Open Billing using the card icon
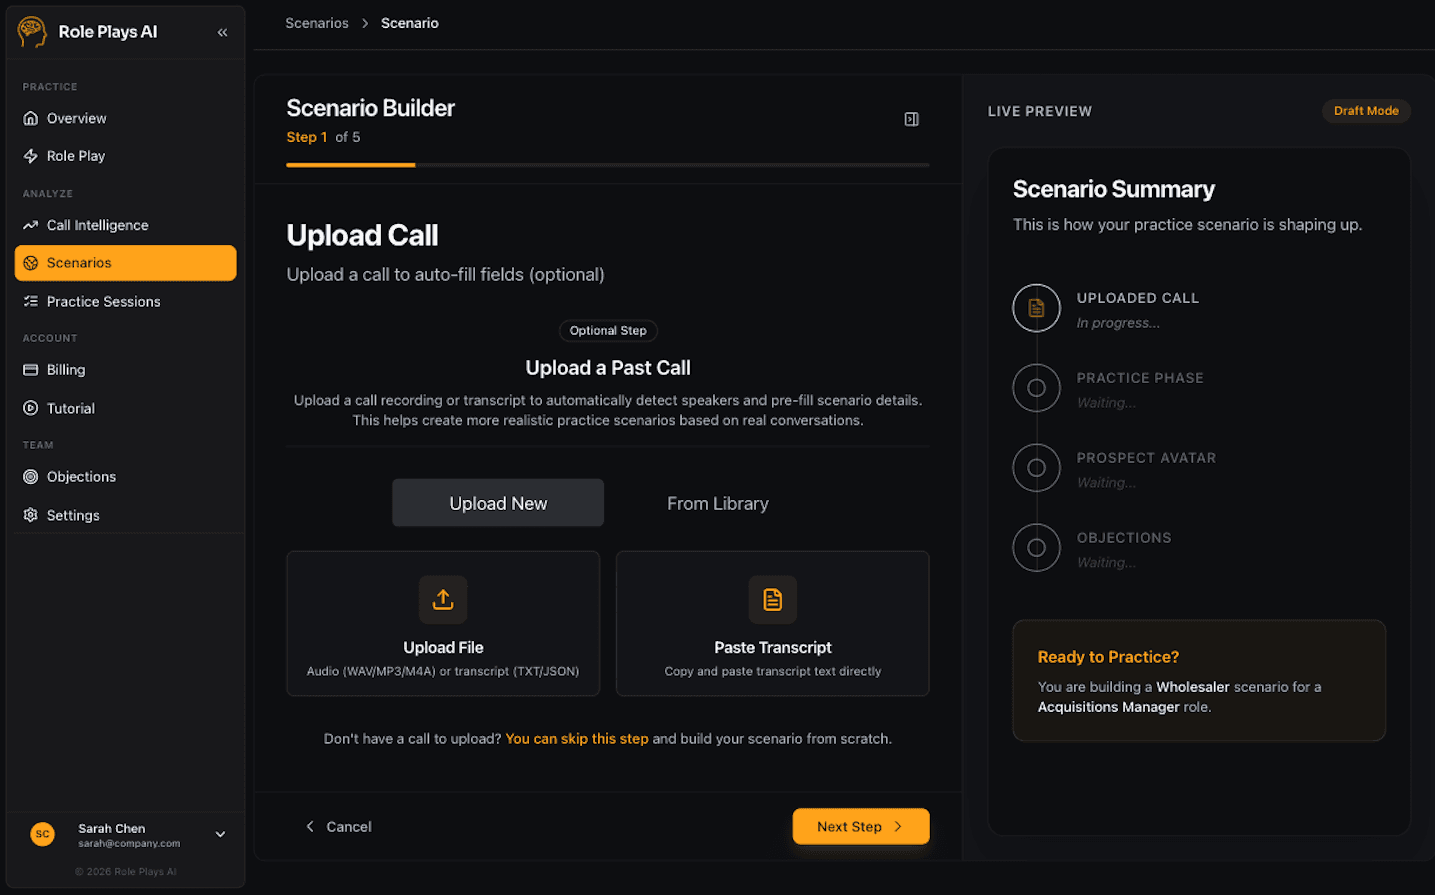 coord(31,370)
